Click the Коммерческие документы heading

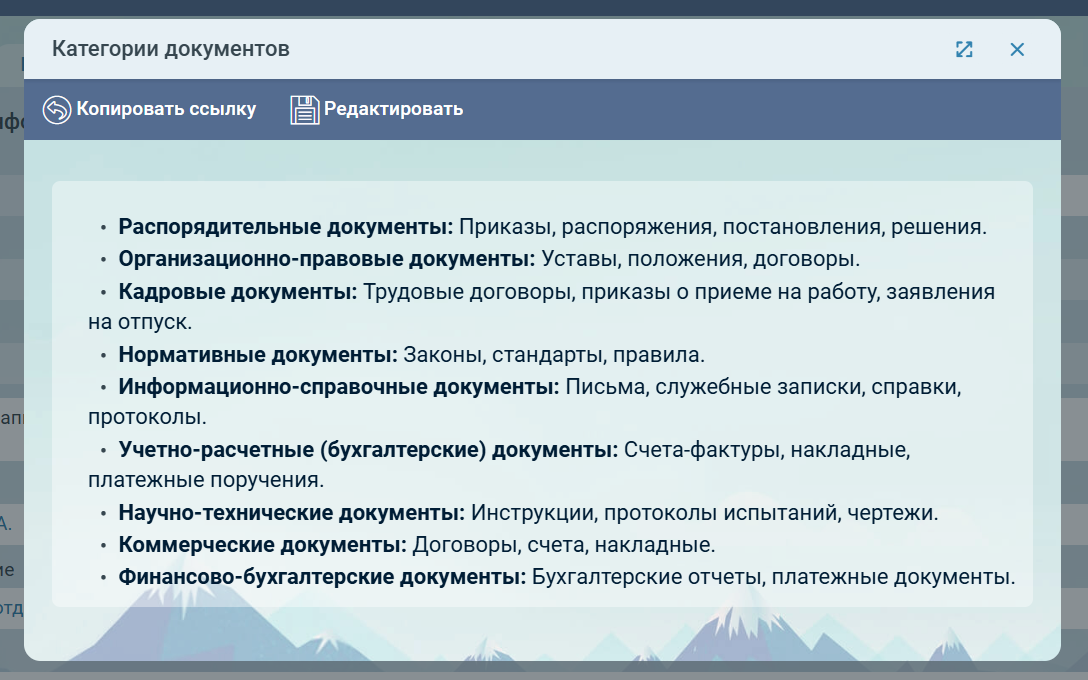262,546
